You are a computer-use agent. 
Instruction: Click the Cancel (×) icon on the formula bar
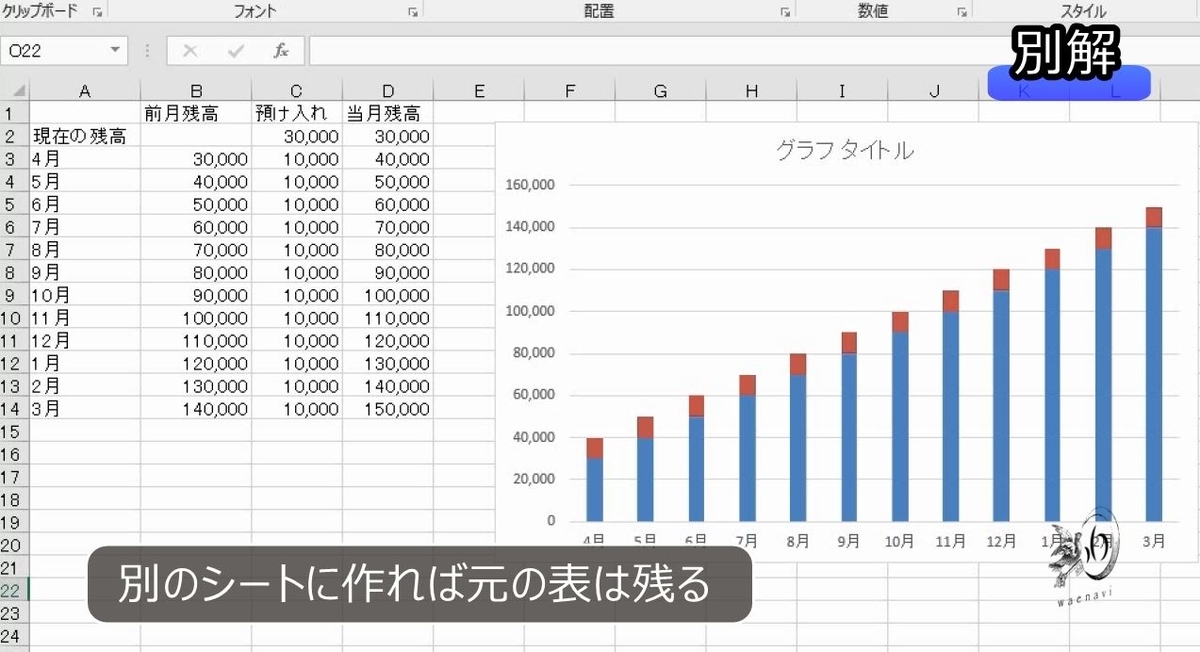pos(189,50)
